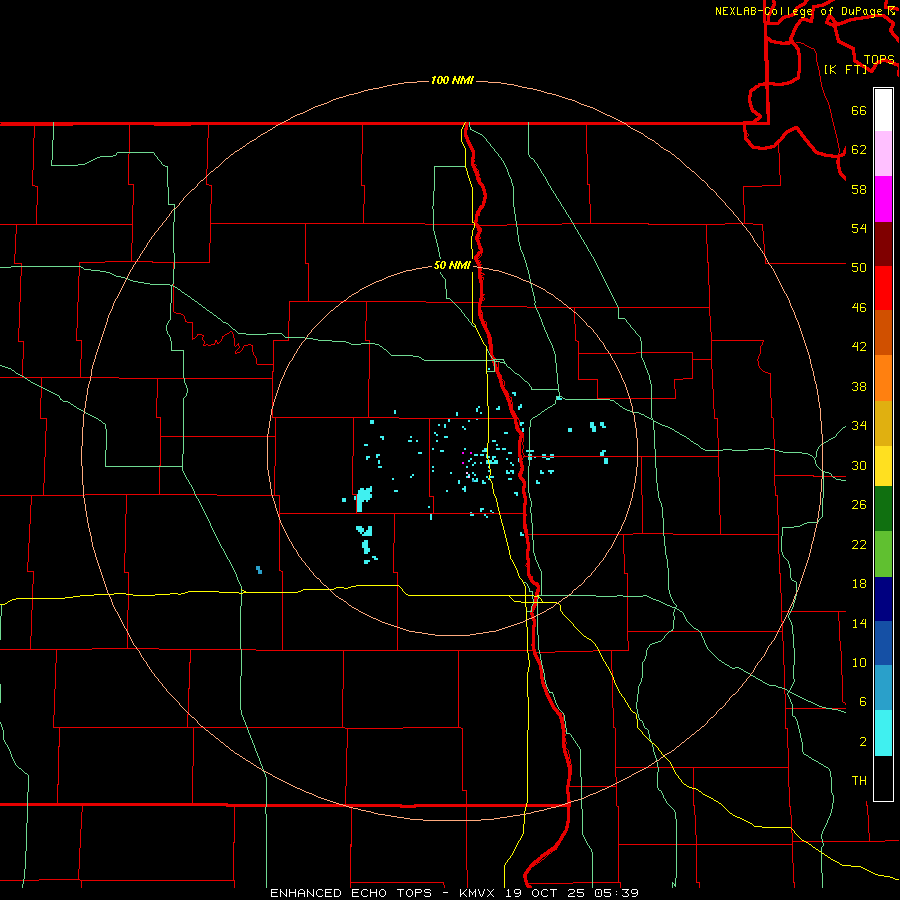
Task: Click the '62' legend value
Action: (859, 150)
